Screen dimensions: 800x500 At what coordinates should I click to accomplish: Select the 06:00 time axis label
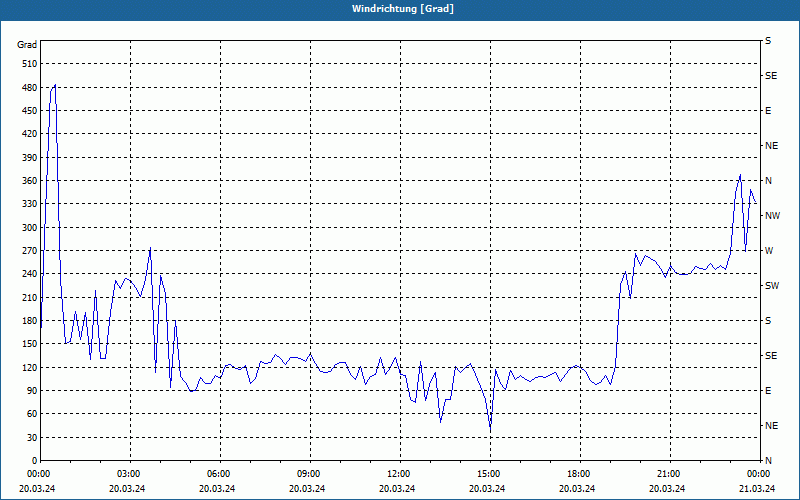tap(217, 474)
